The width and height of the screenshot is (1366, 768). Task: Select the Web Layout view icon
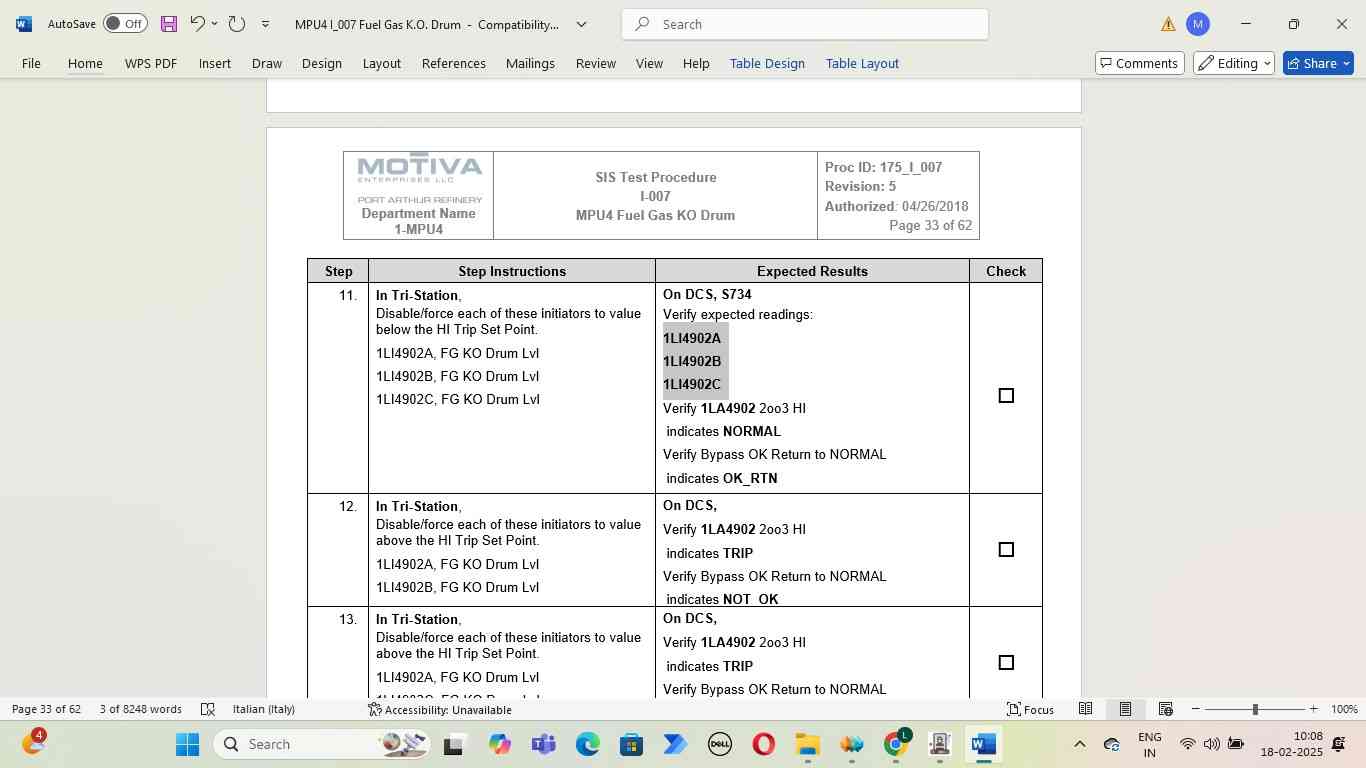coord(1165,709)
